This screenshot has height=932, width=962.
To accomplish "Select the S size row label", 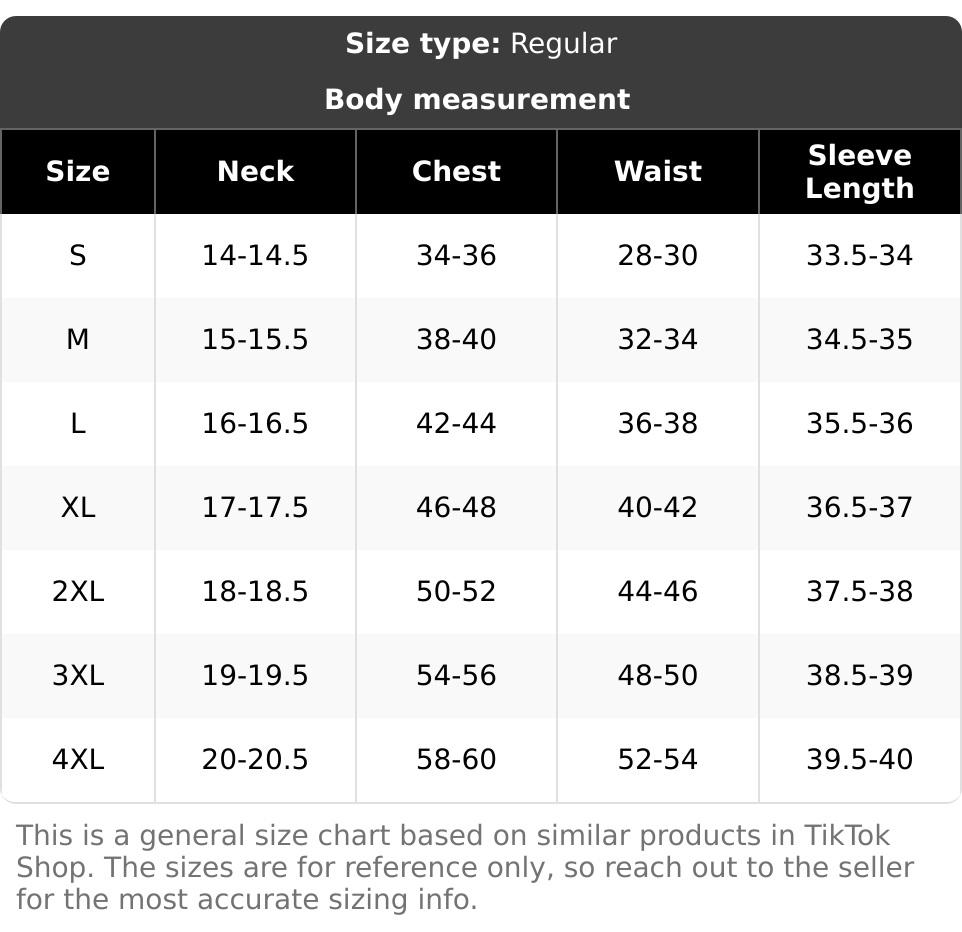I will click(78, 256).
